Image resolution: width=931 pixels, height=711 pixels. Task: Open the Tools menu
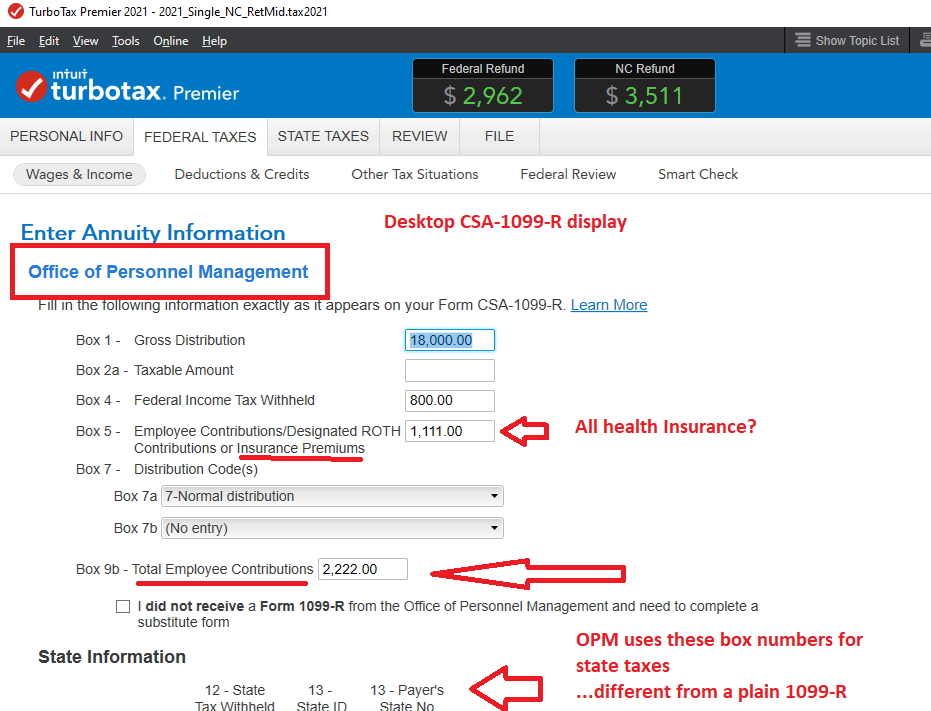[126, 41]
